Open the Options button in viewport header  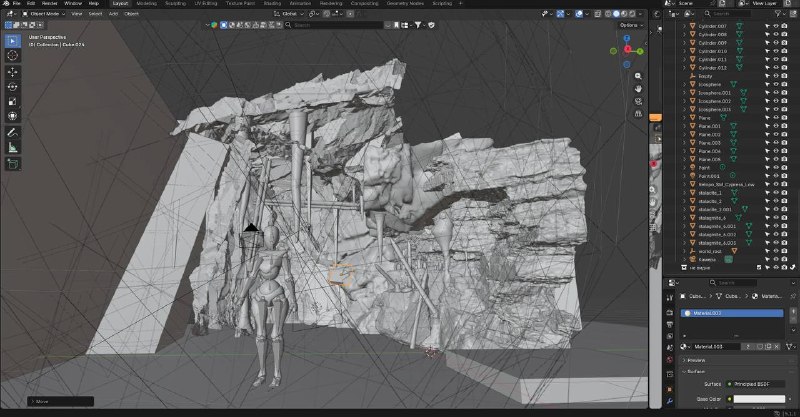(631, 25)
